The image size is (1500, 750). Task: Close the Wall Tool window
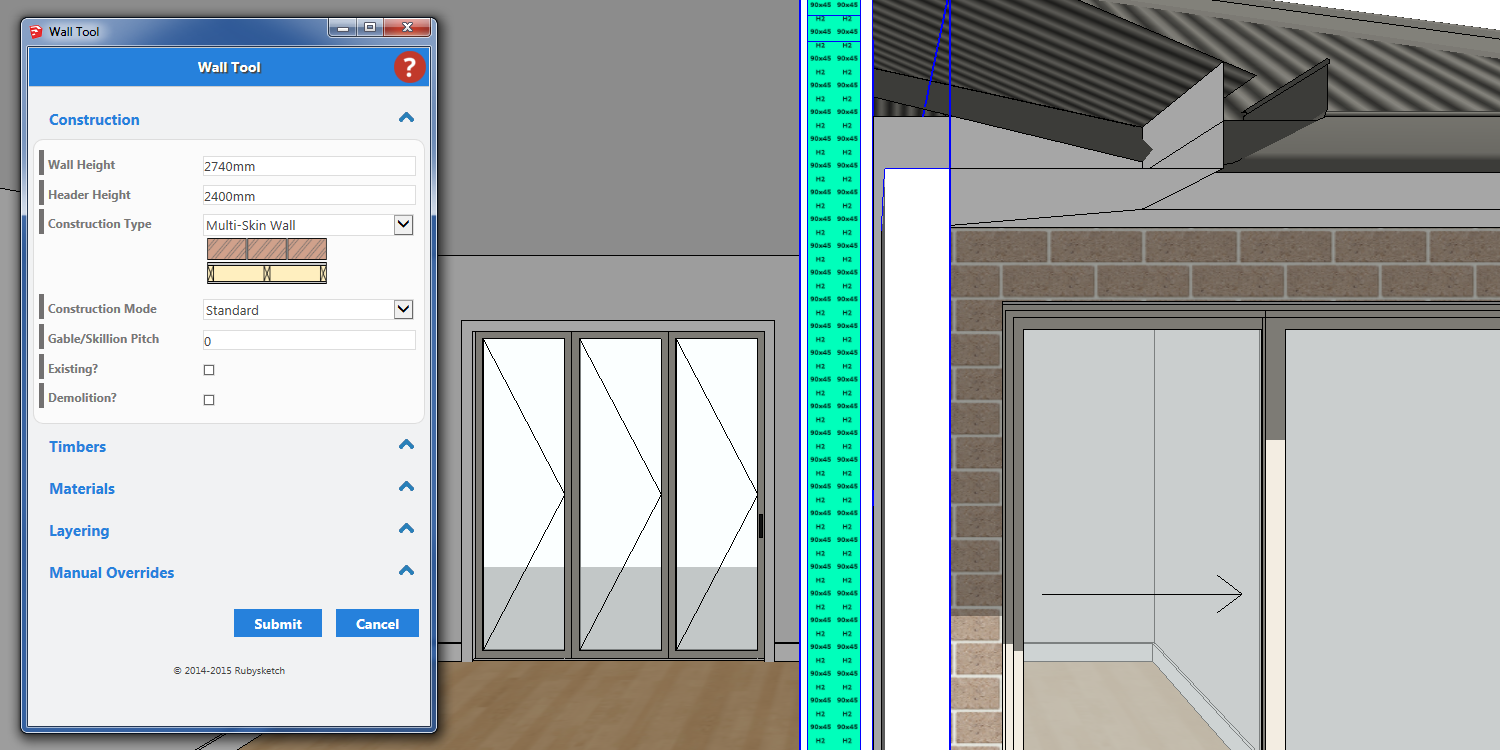(408, 28)
